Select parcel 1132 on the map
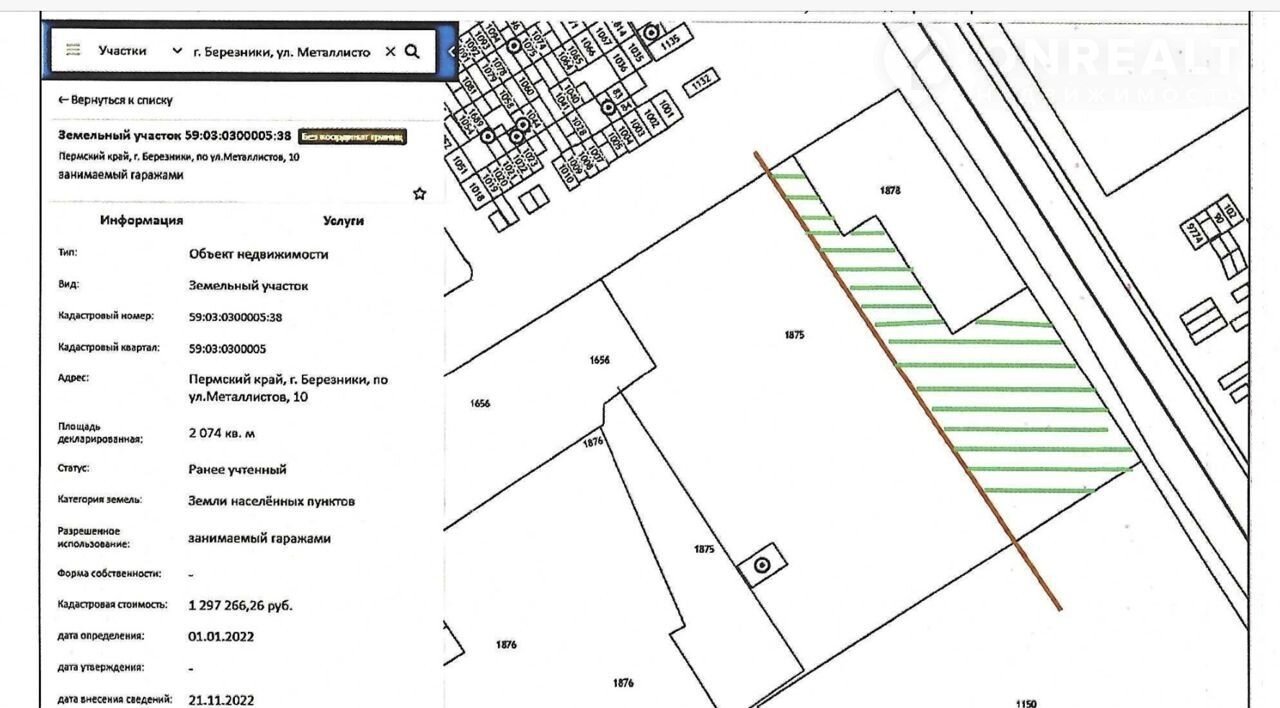Screen dimensions: 1280x708 click(x=705, y=77)
